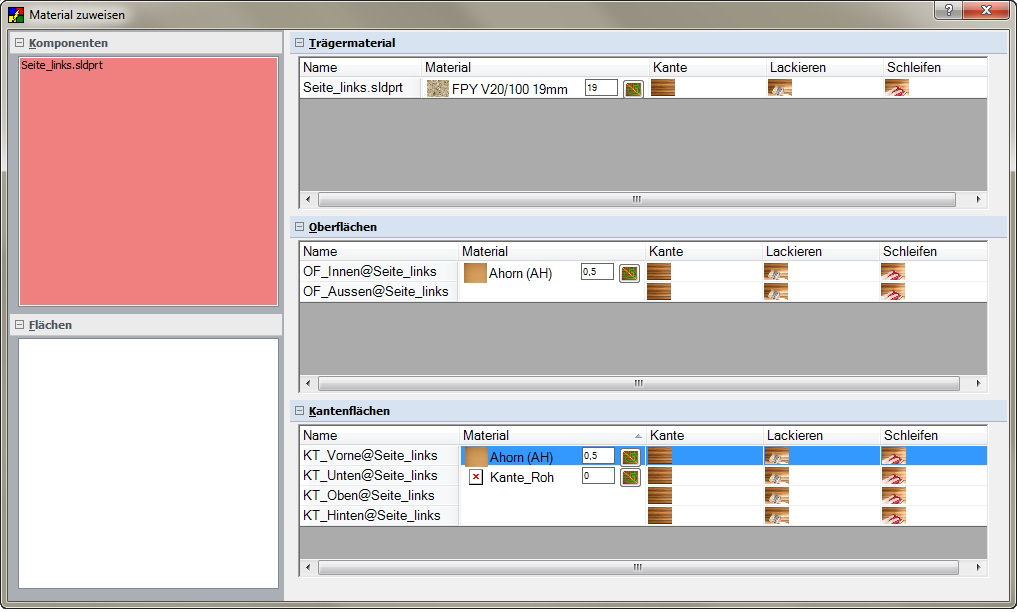Collapse the Flächen section
This screenshot has width=1017, height=612.
click(19, 325)
